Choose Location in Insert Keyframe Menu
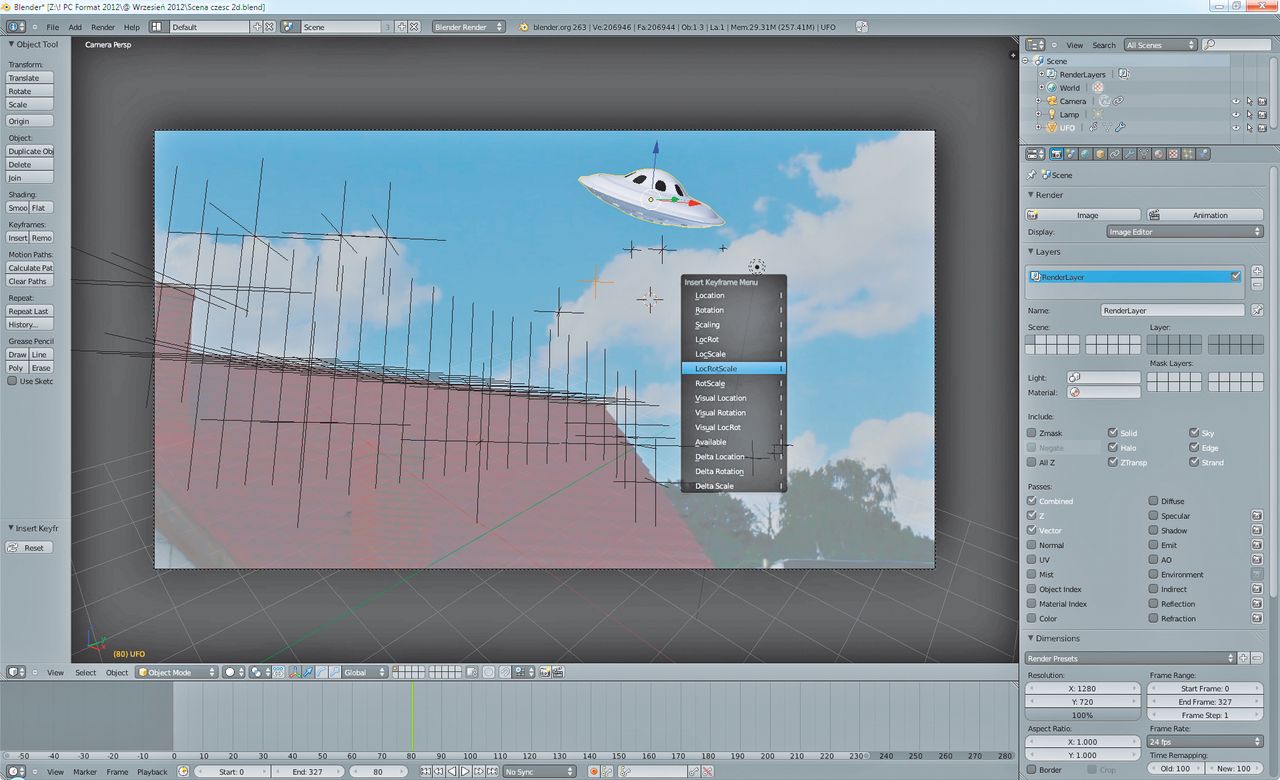This screenshot has height=780, width=1280. [x=734, y=295]
